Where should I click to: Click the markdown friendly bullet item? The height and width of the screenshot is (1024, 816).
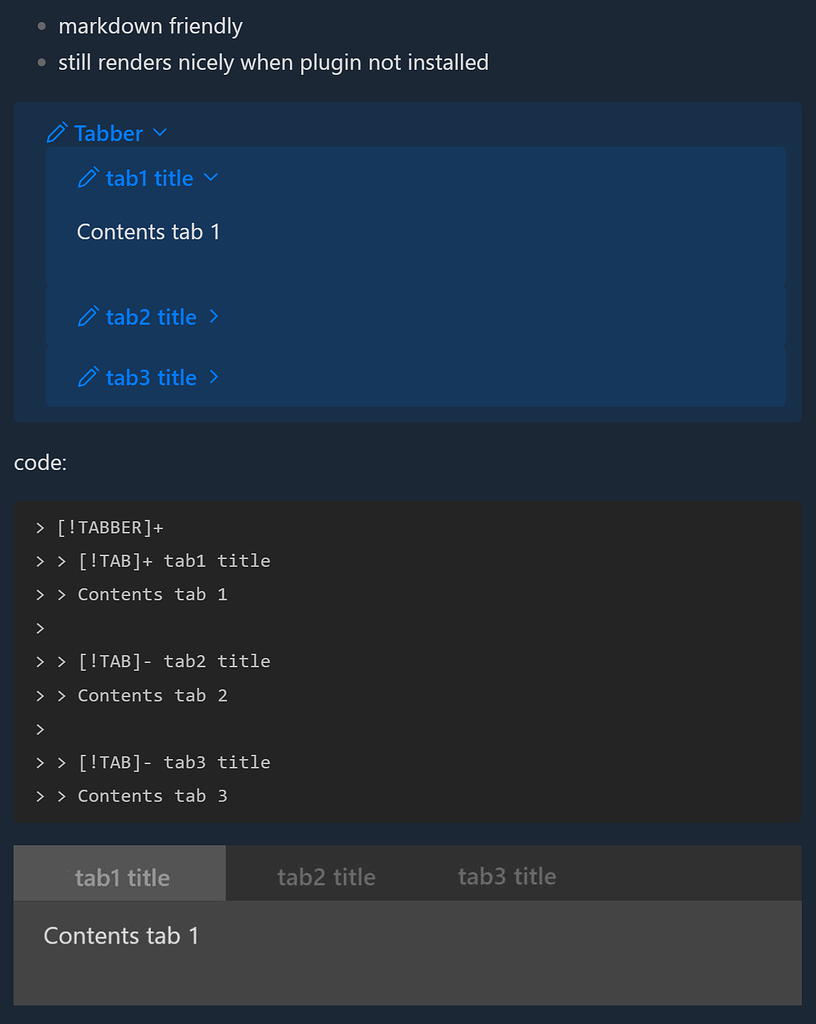click(150, 26)
